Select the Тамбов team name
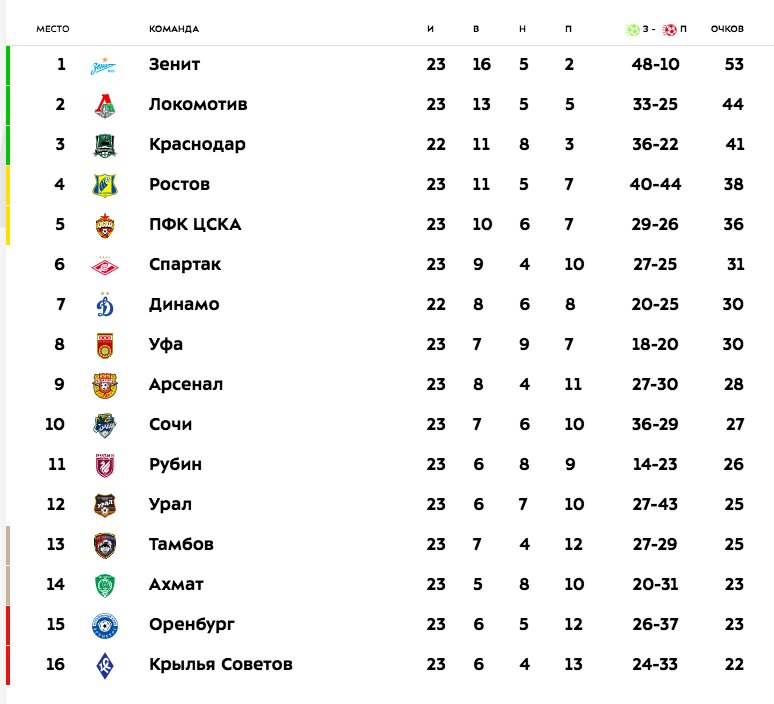 pos(181,544)
